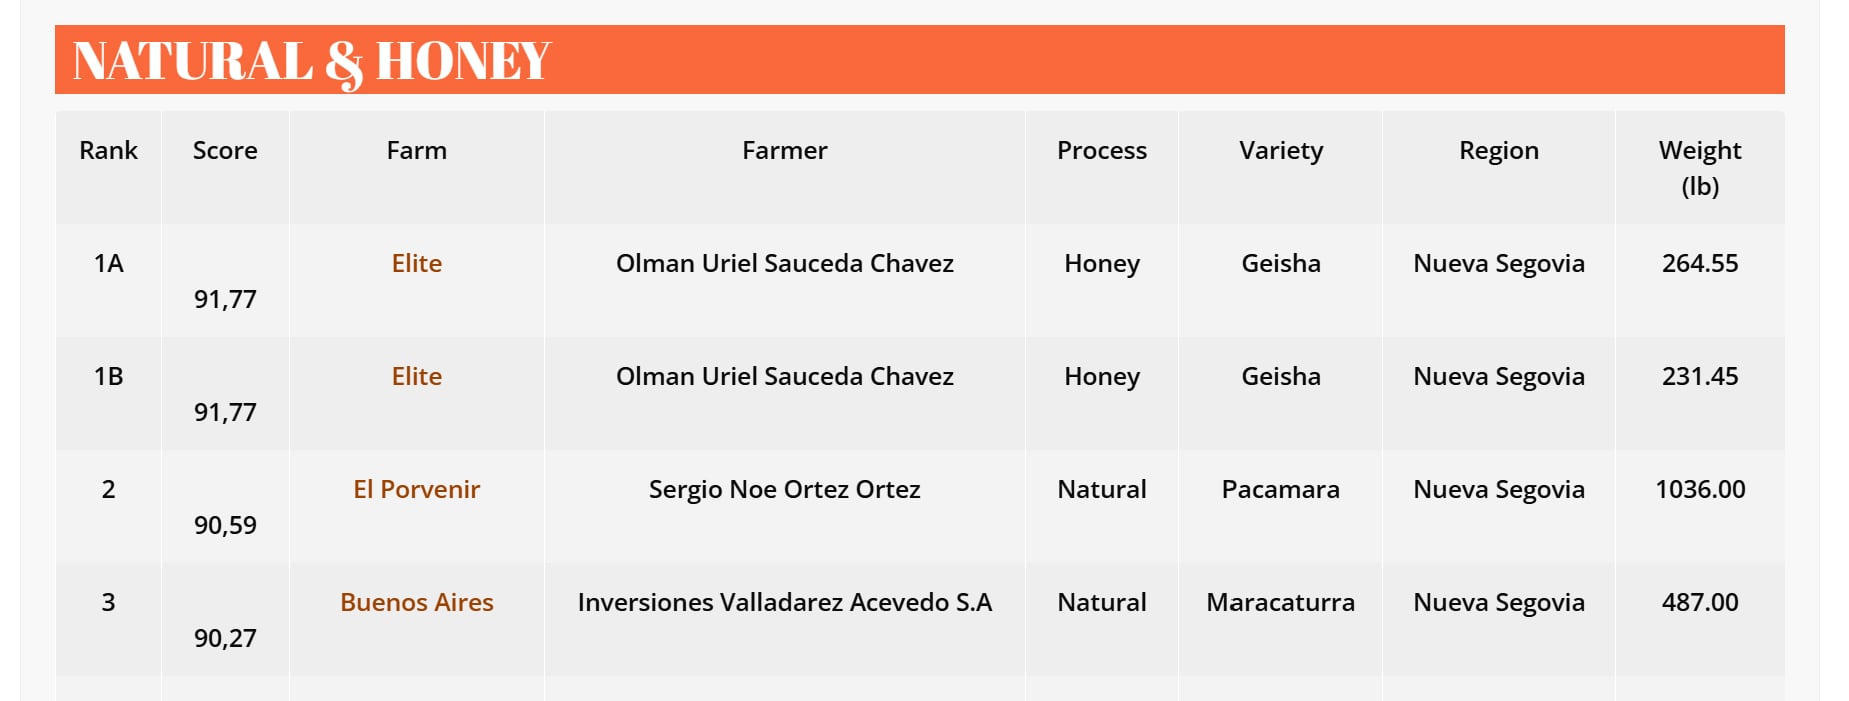
Task: Select the Region column header
Action: 1498,150
